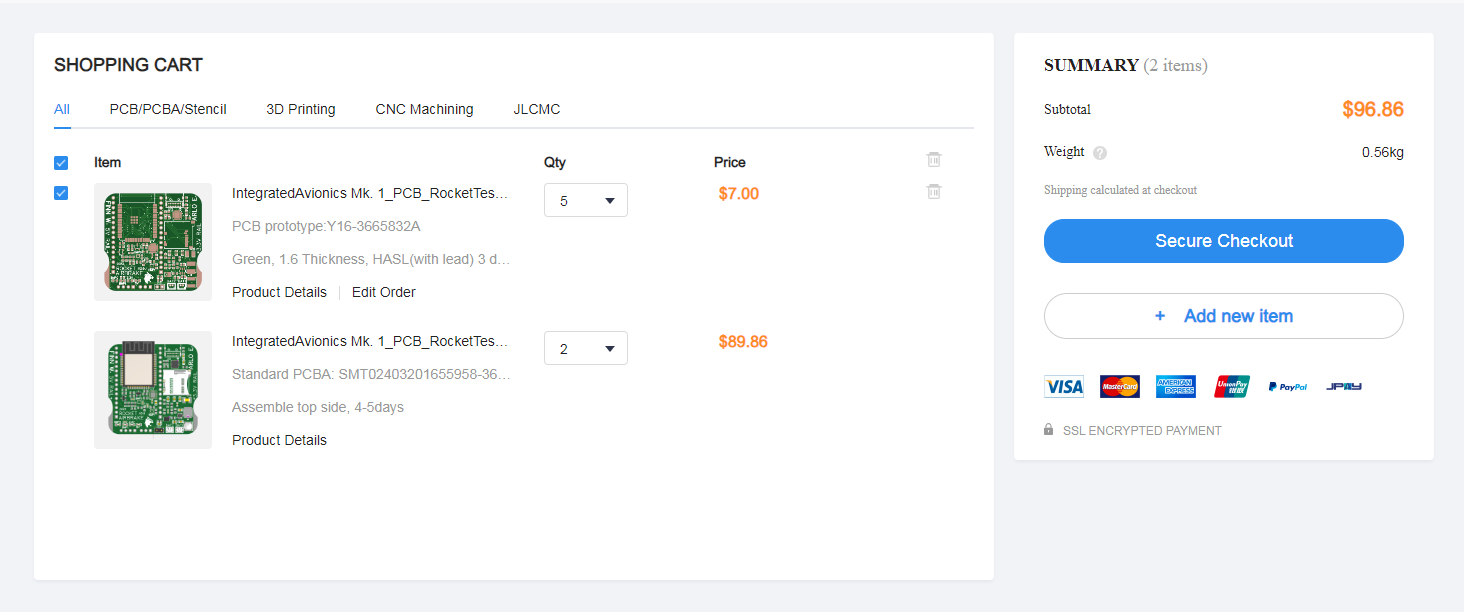Toggle the select-all items checkbox
The height and width of the screenshot is (612, 1464).
coord(61,163)
